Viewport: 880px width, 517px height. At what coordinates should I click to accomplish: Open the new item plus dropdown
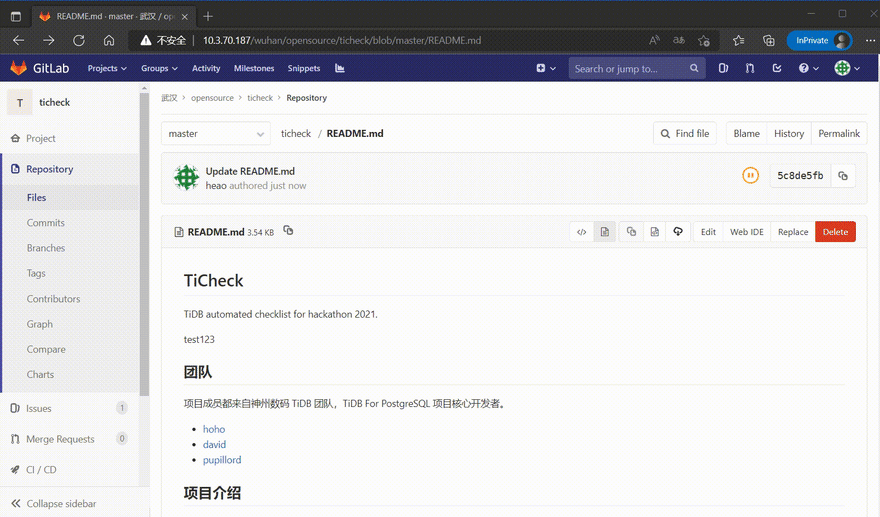pyautogui.click(x=546, y=68)
